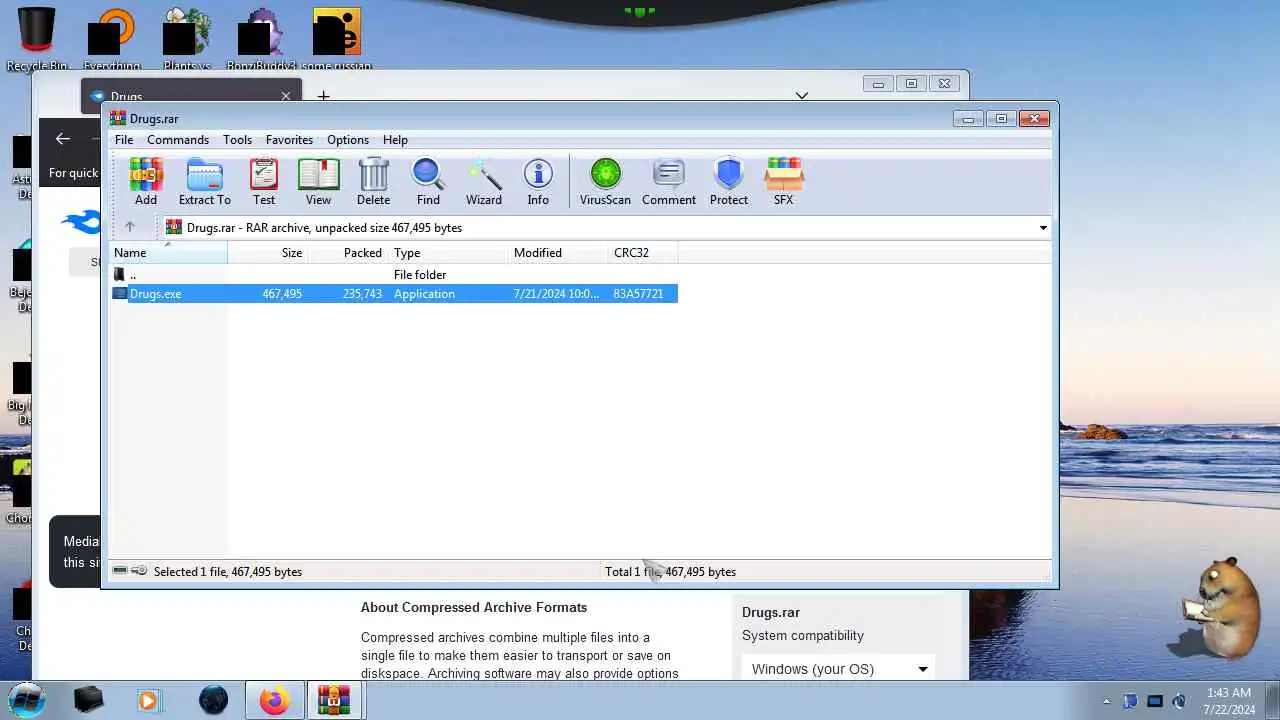Click the volume tray icon
Viewport: 1280px width, 720px height.
point(1179,701)
